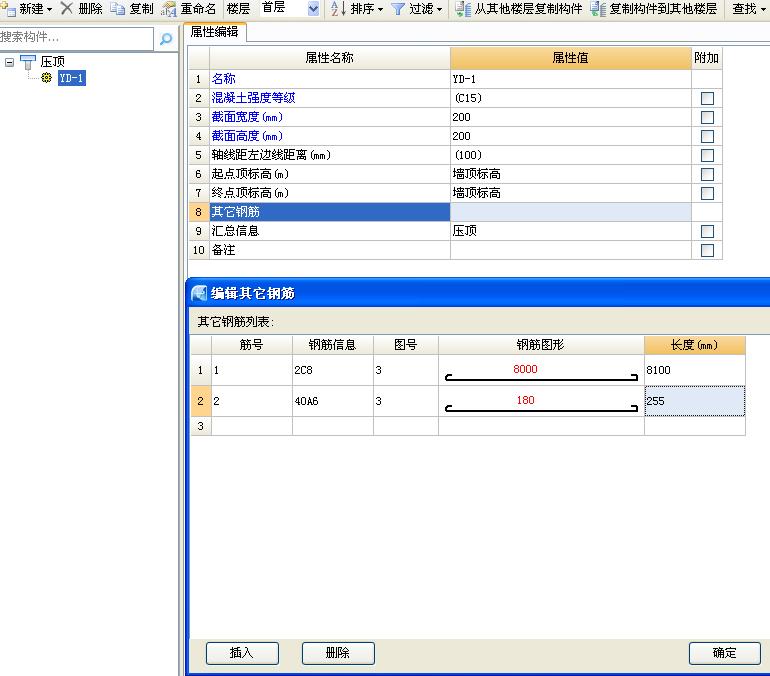Open the 新建 dropdown arrow

[49, 9]
